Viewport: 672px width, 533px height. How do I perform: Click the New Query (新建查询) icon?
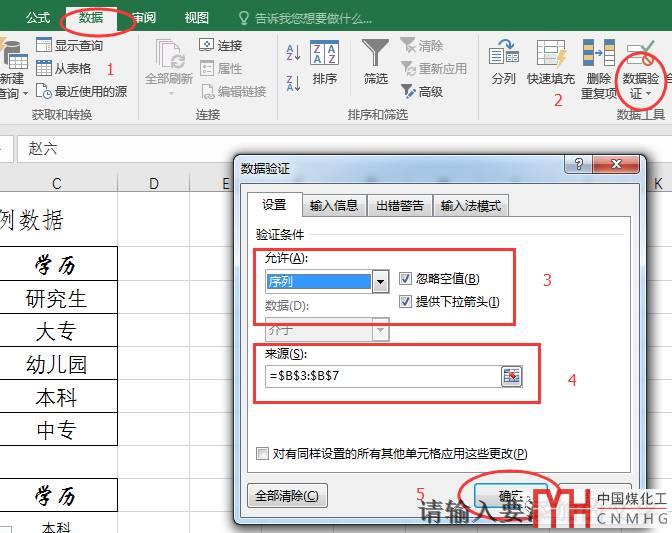click(x=13, y=56)
